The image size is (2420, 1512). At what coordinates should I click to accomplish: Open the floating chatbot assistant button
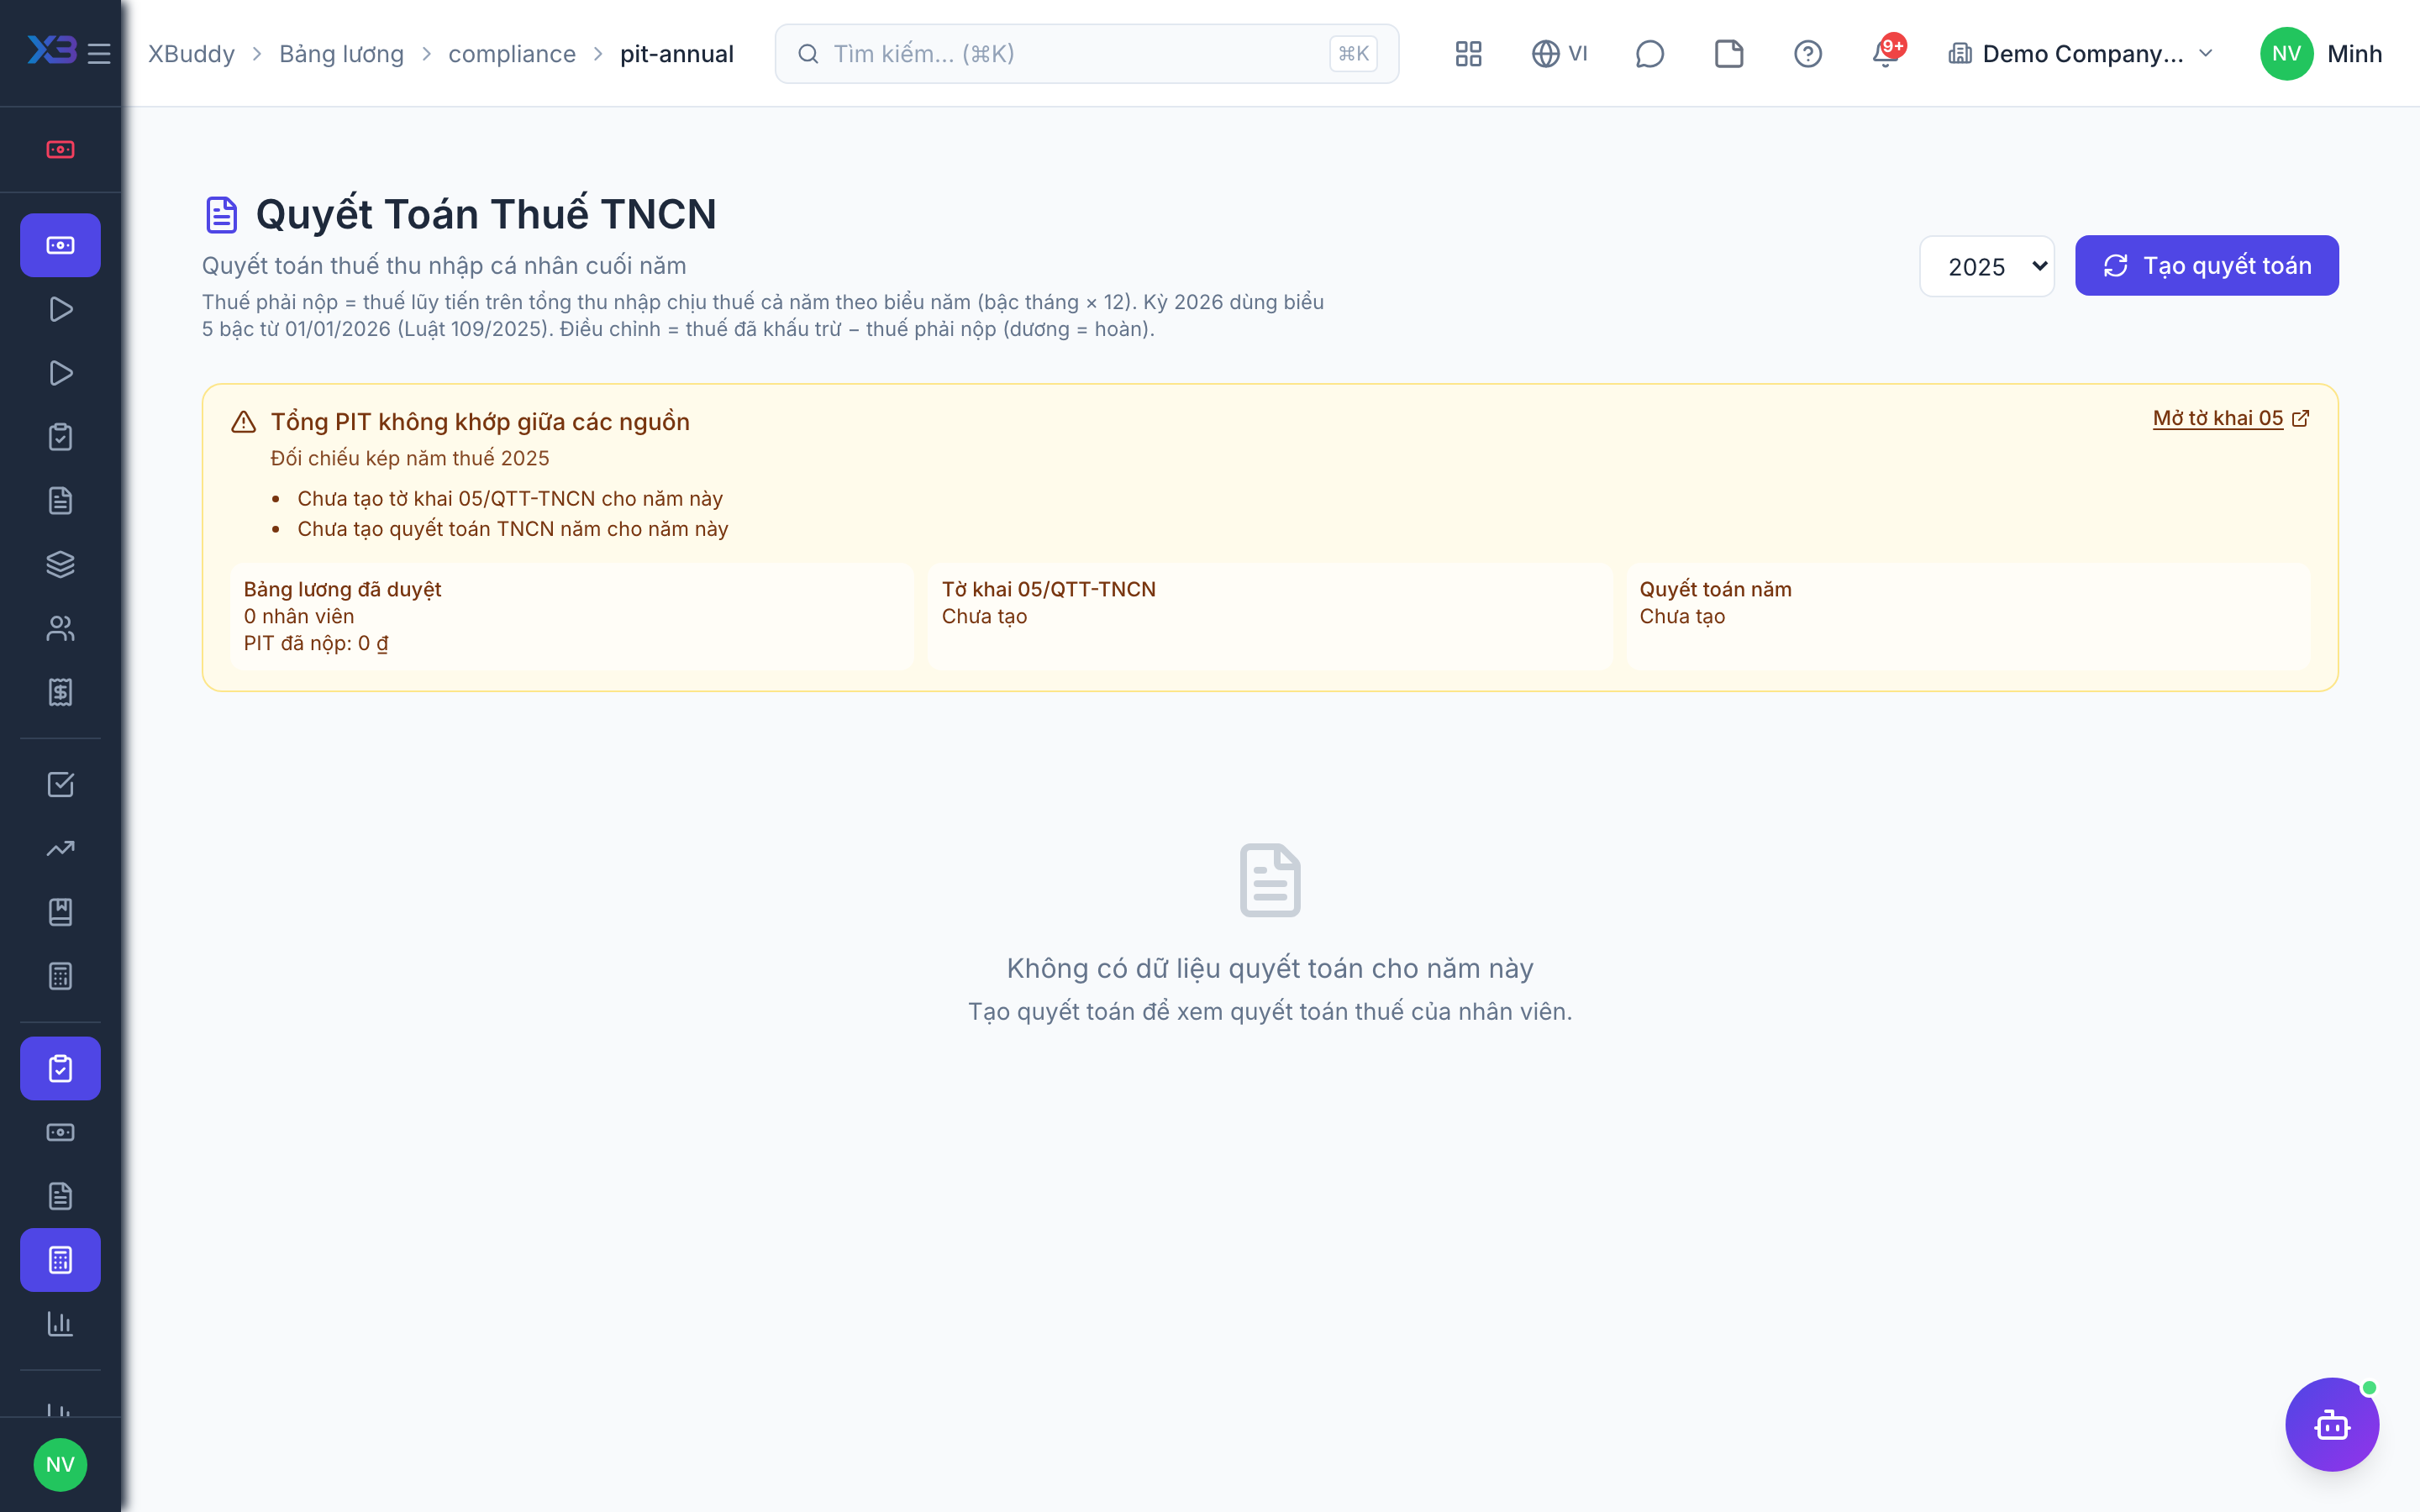coord(2332,1424)
